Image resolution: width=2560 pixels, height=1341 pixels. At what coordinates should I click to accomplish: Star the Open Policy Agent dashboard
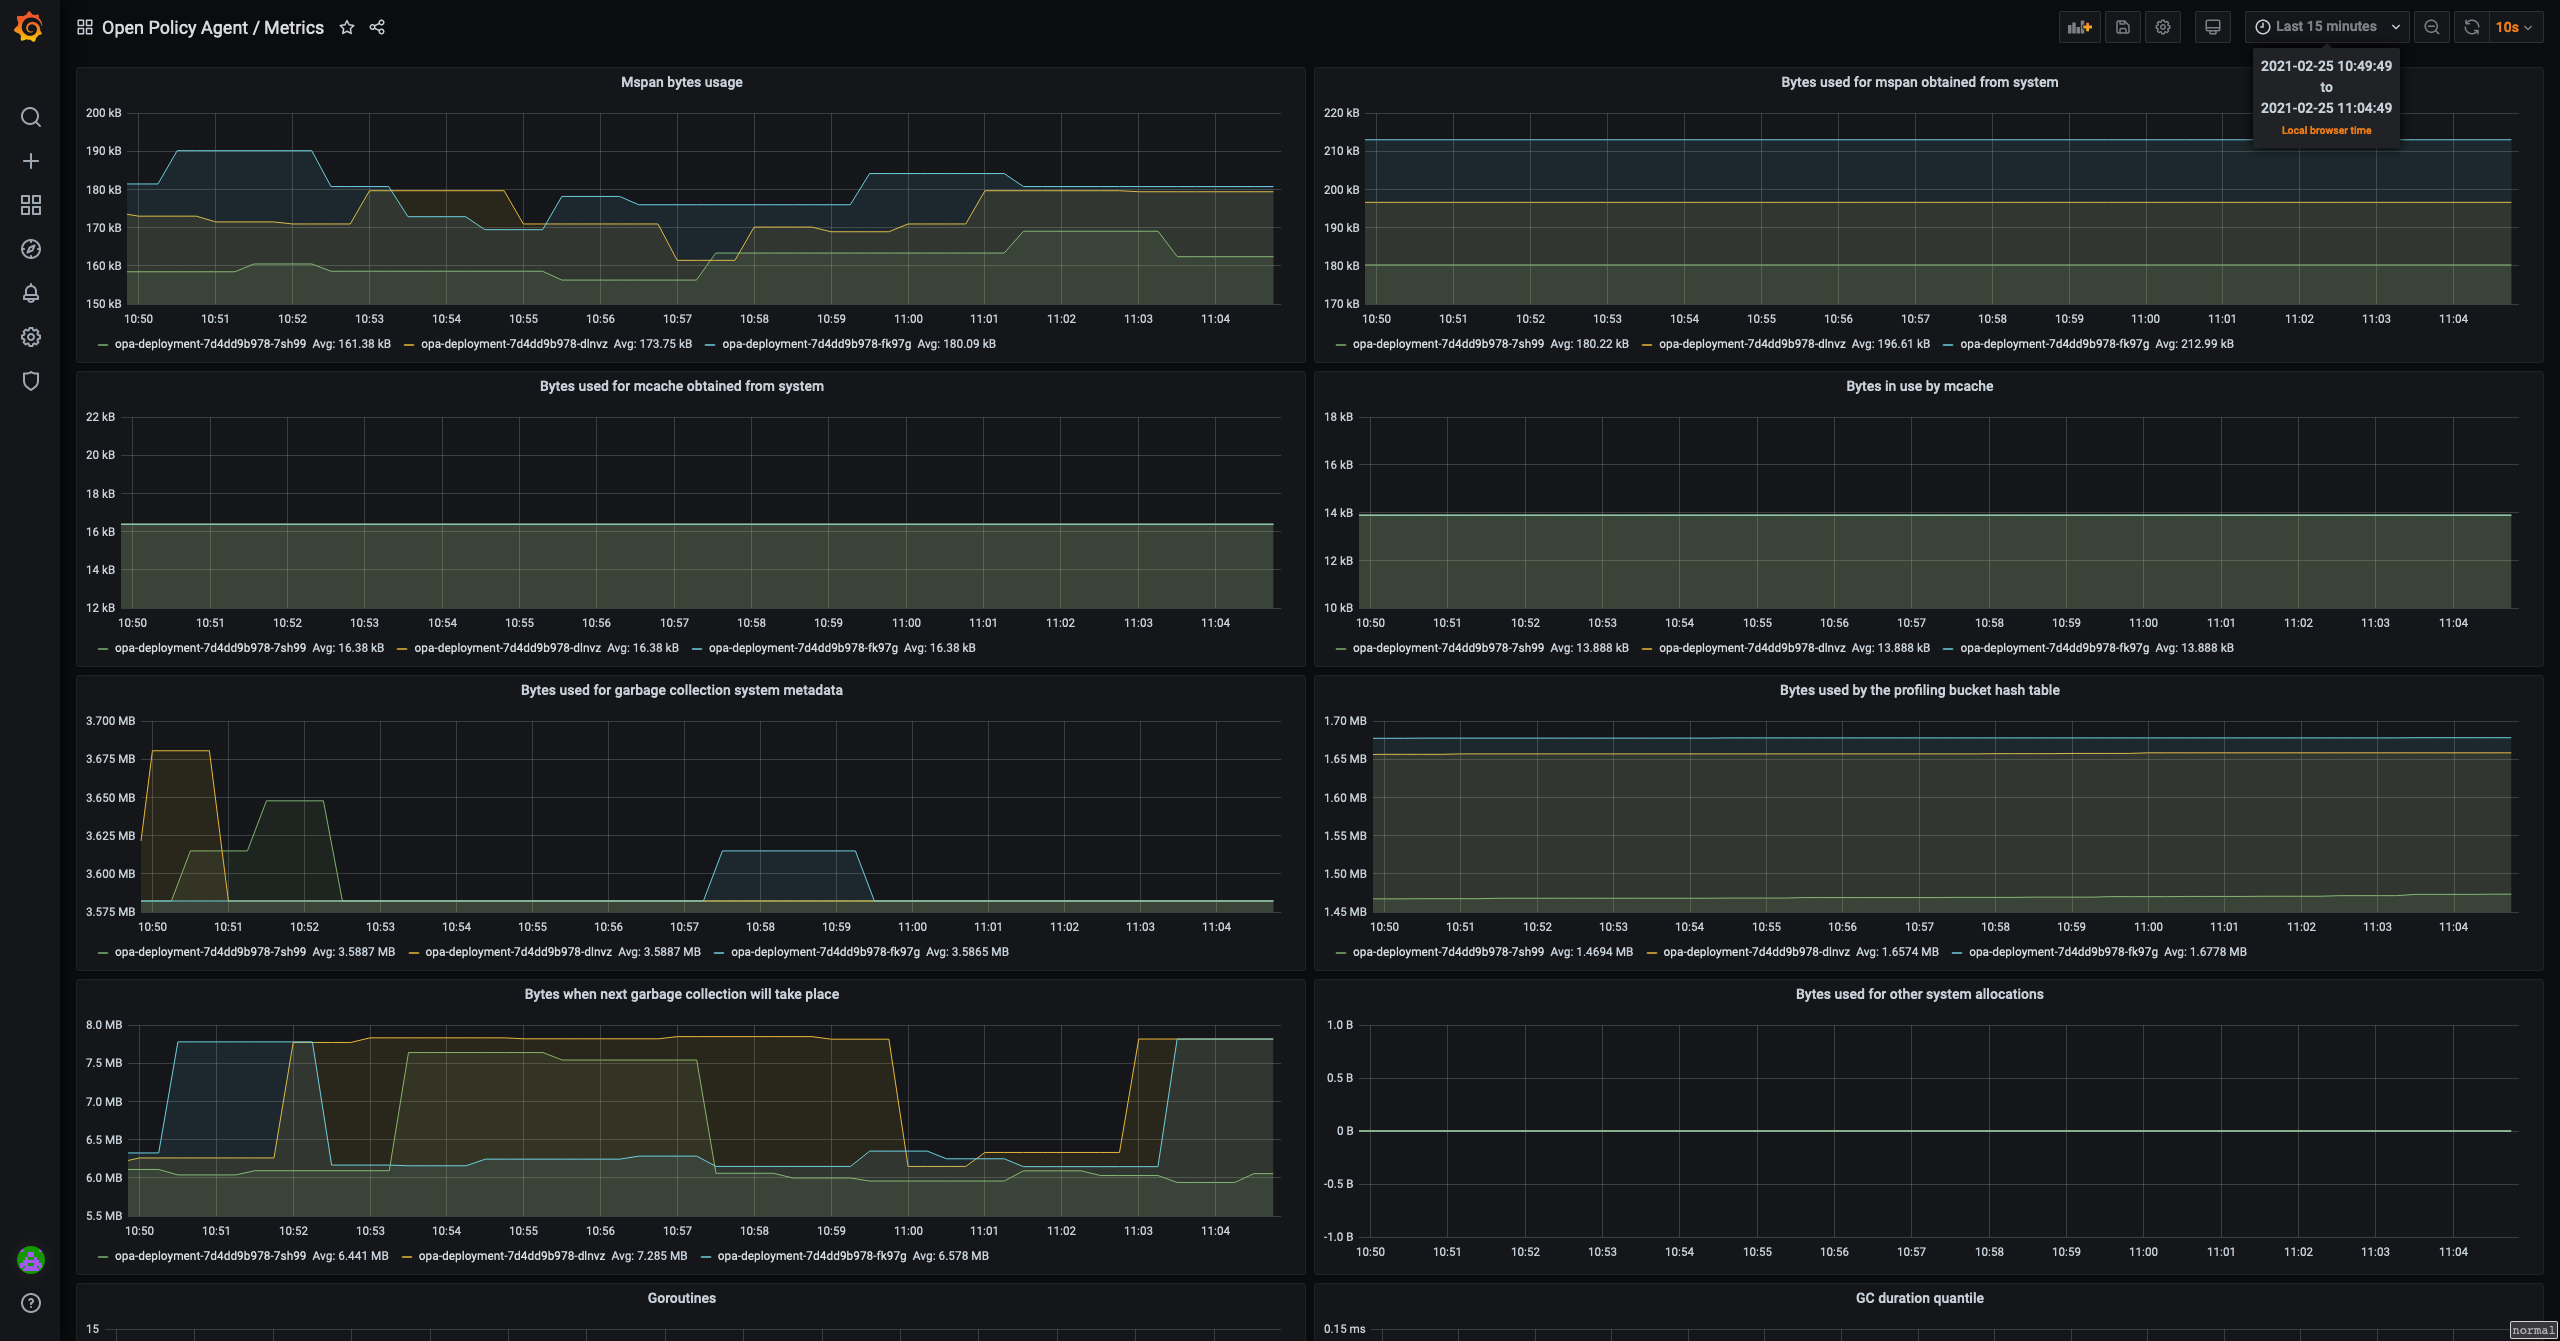pos(347,27)
